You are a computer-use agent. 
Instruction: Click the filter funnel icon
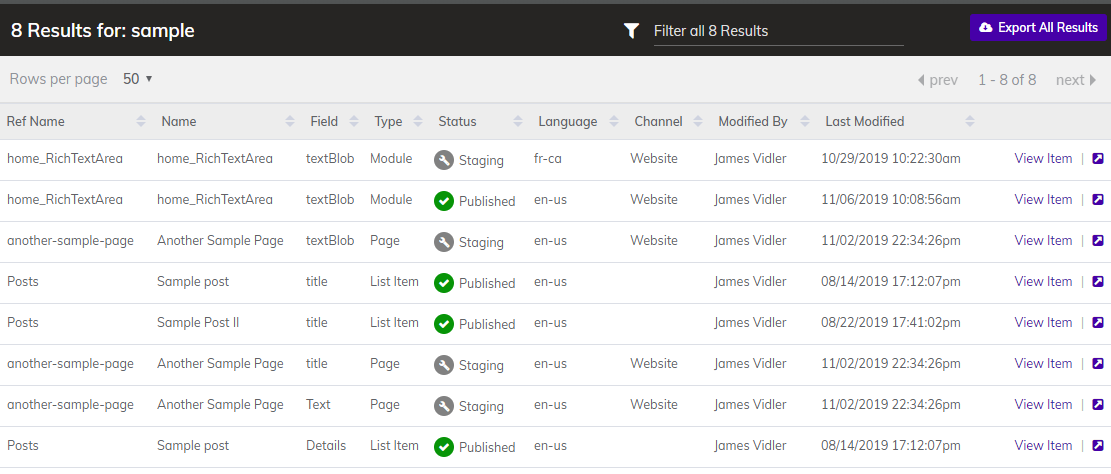point(631,30)
